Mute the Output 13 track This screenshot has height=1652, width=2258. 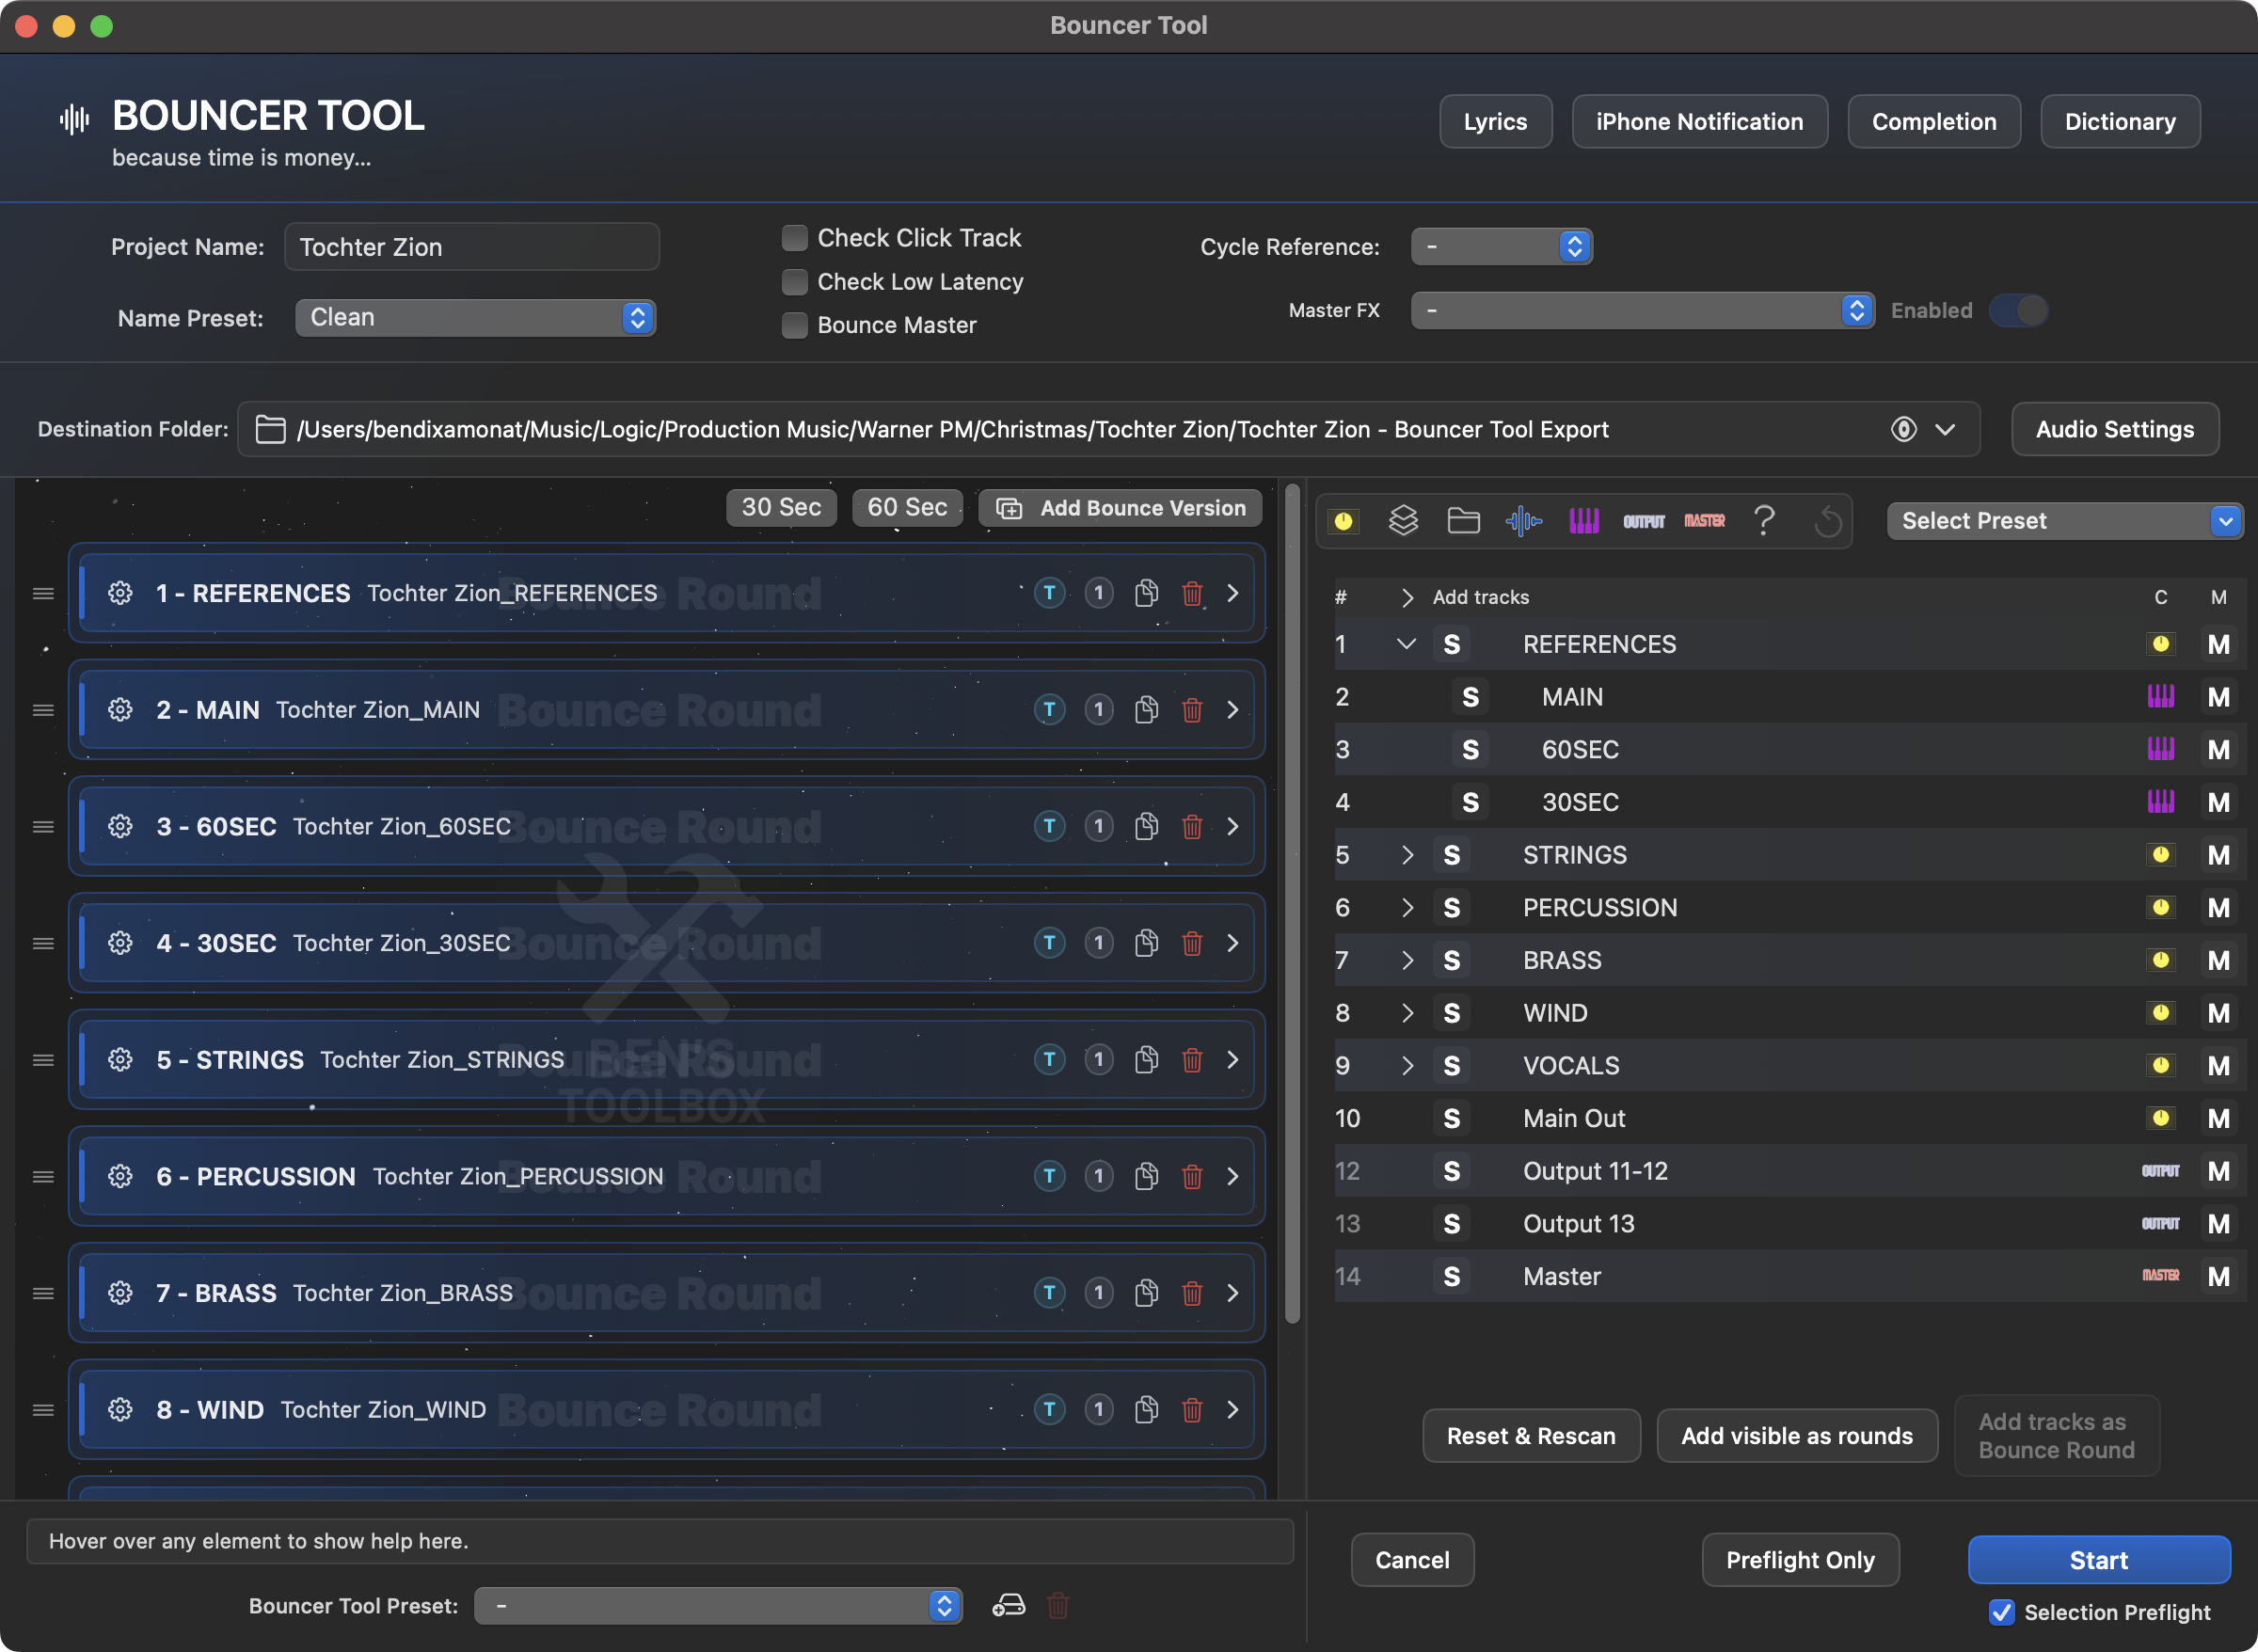tap(2218, 1224)
